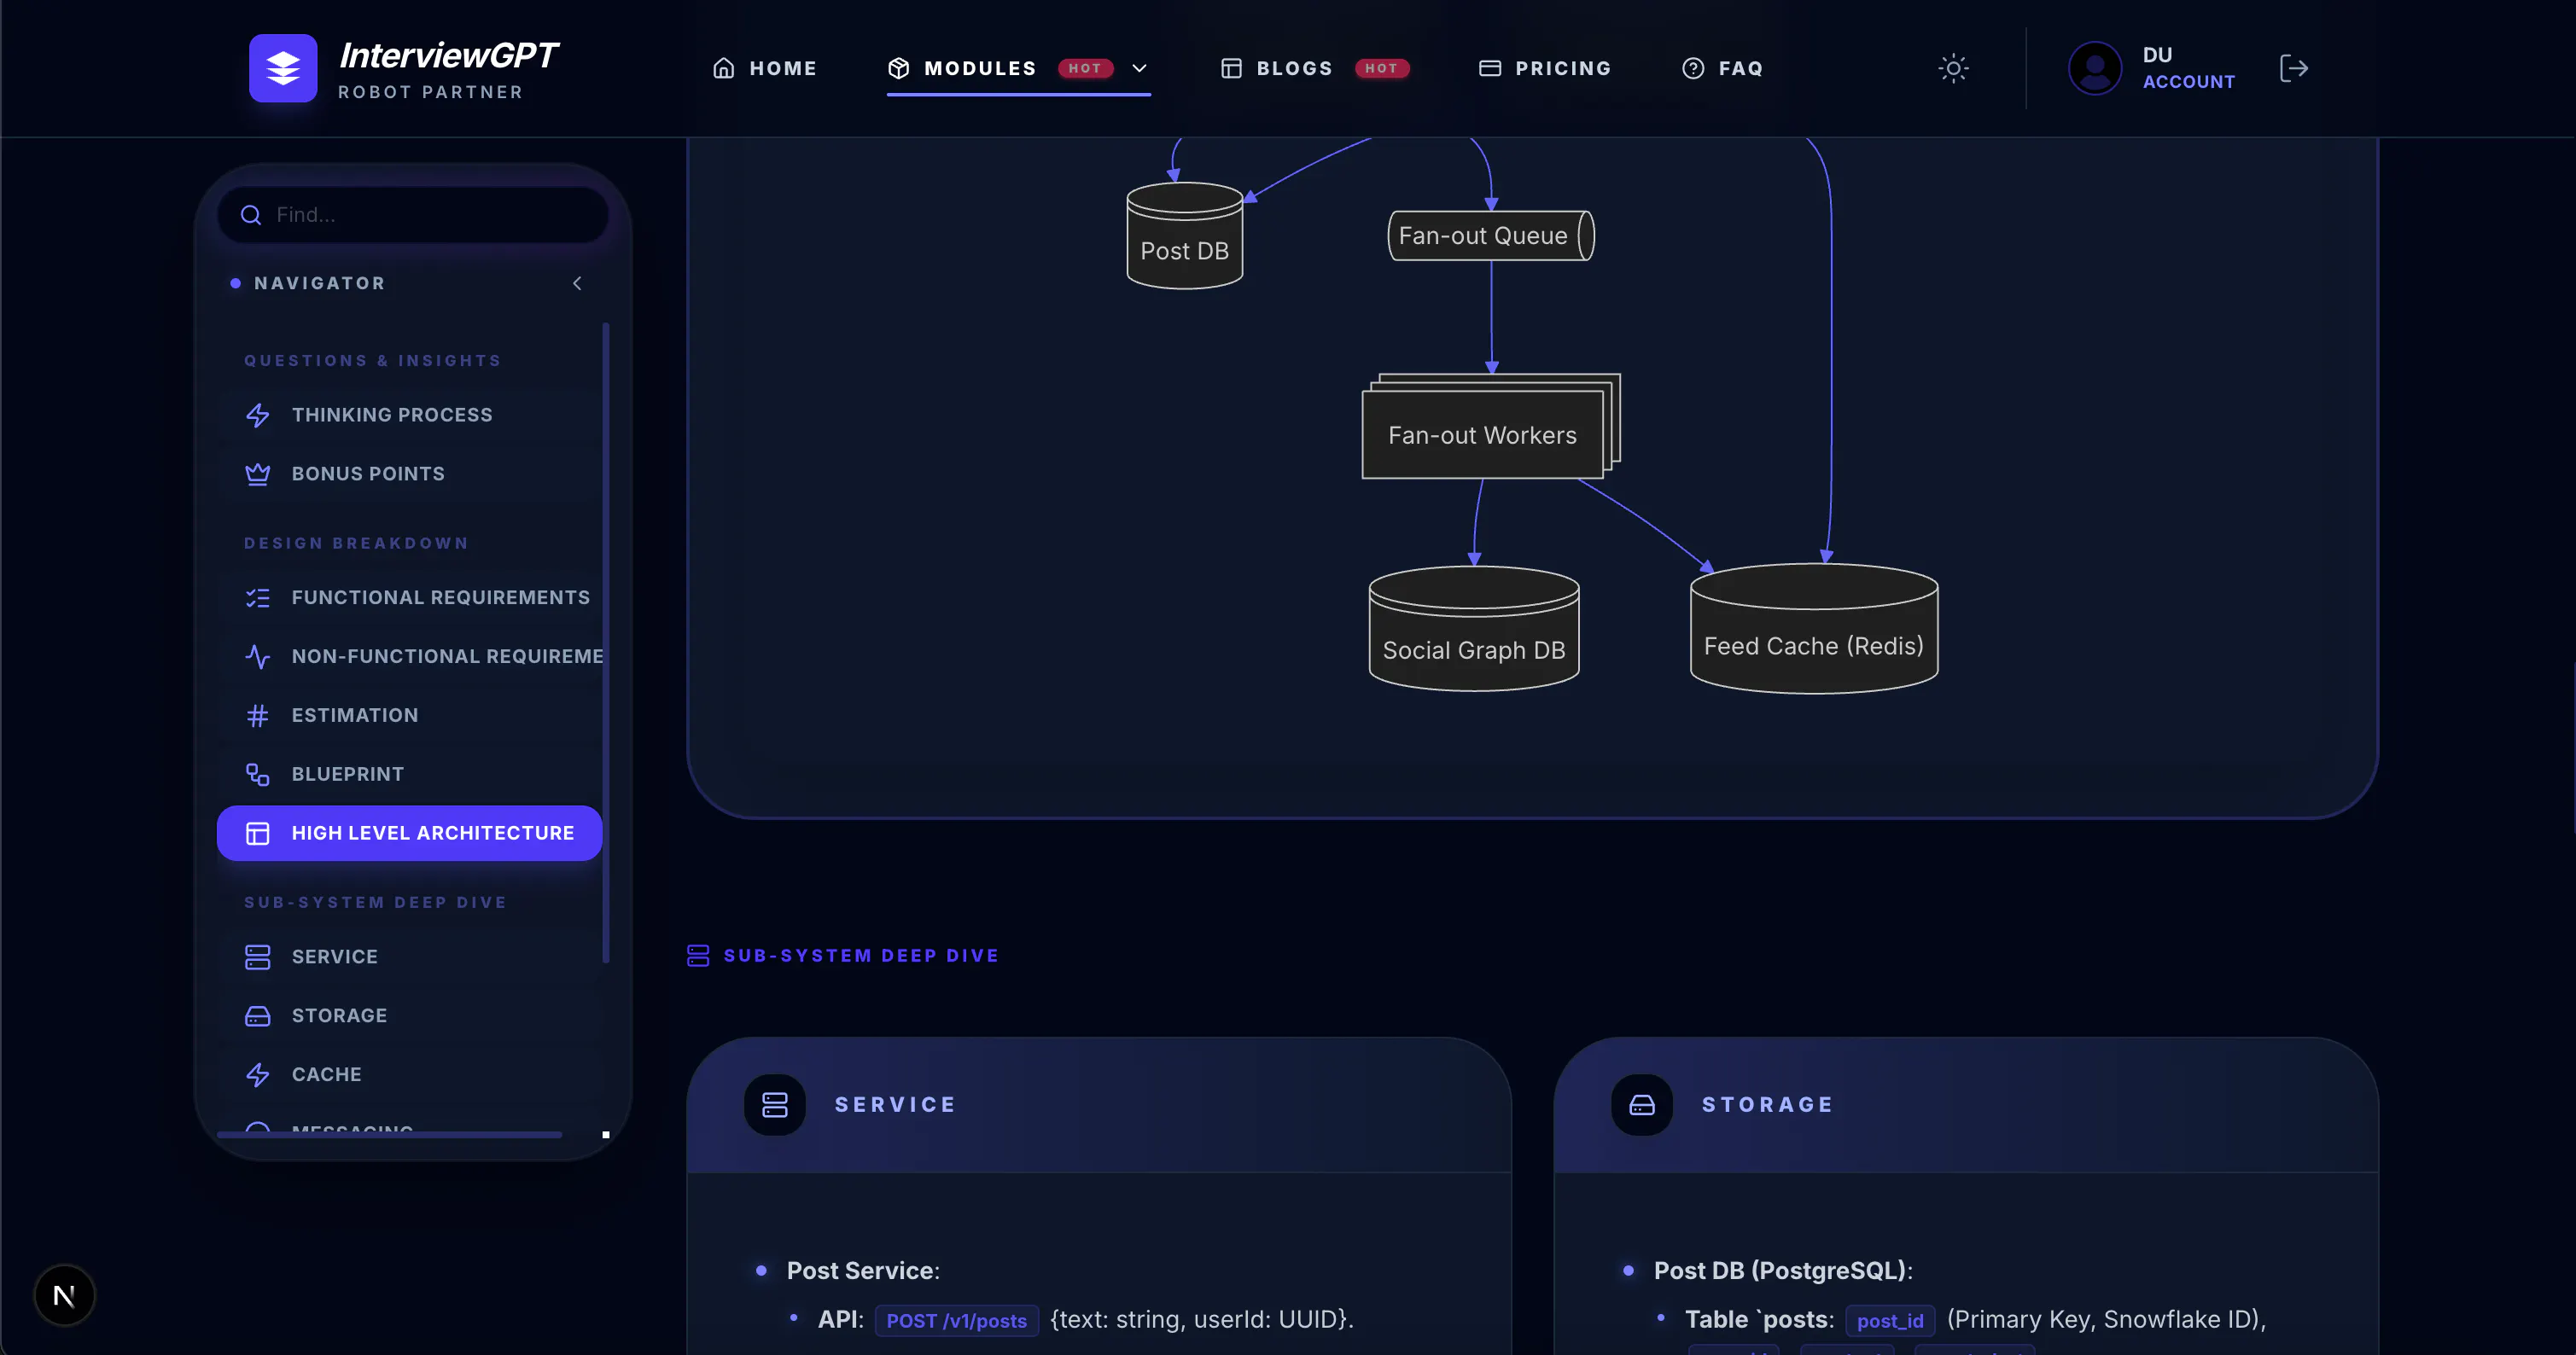Image resolution: width=2576 pixels, height=1355 pixels.
Task: Click the Service server icon in sidebar
Action: click(x=258, y=957)
